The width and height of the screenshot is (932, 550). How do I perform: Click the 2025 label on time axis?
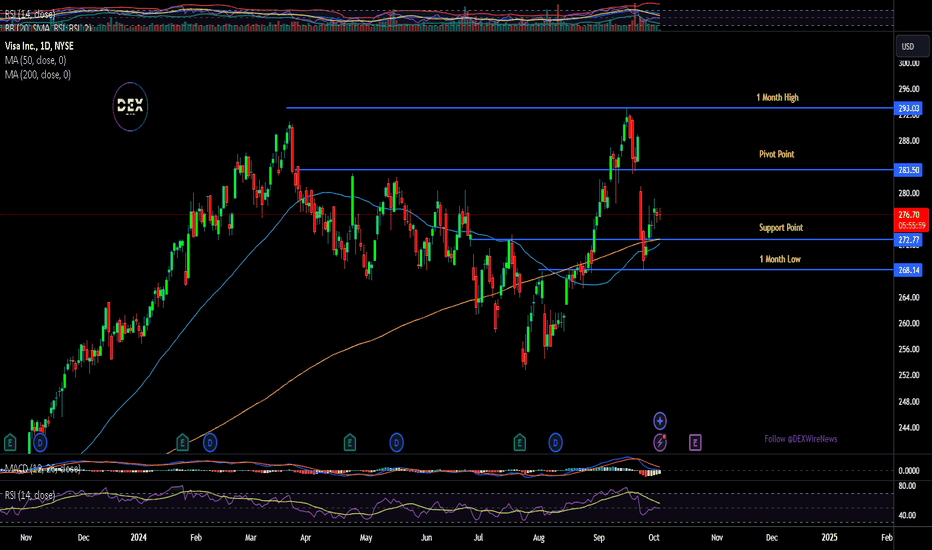click(829, 538)
